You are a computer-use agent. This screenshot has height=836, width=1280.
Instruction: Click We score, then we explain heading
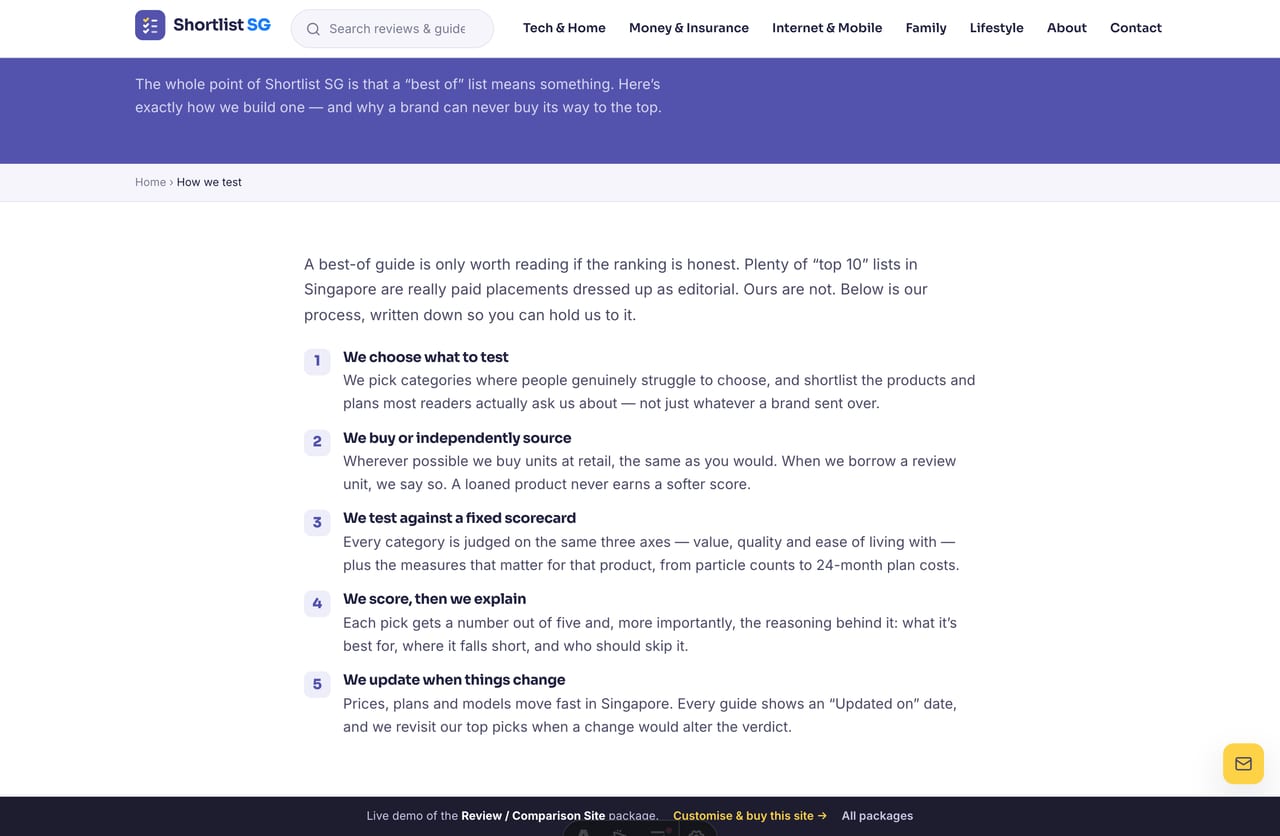coord(434,599)
